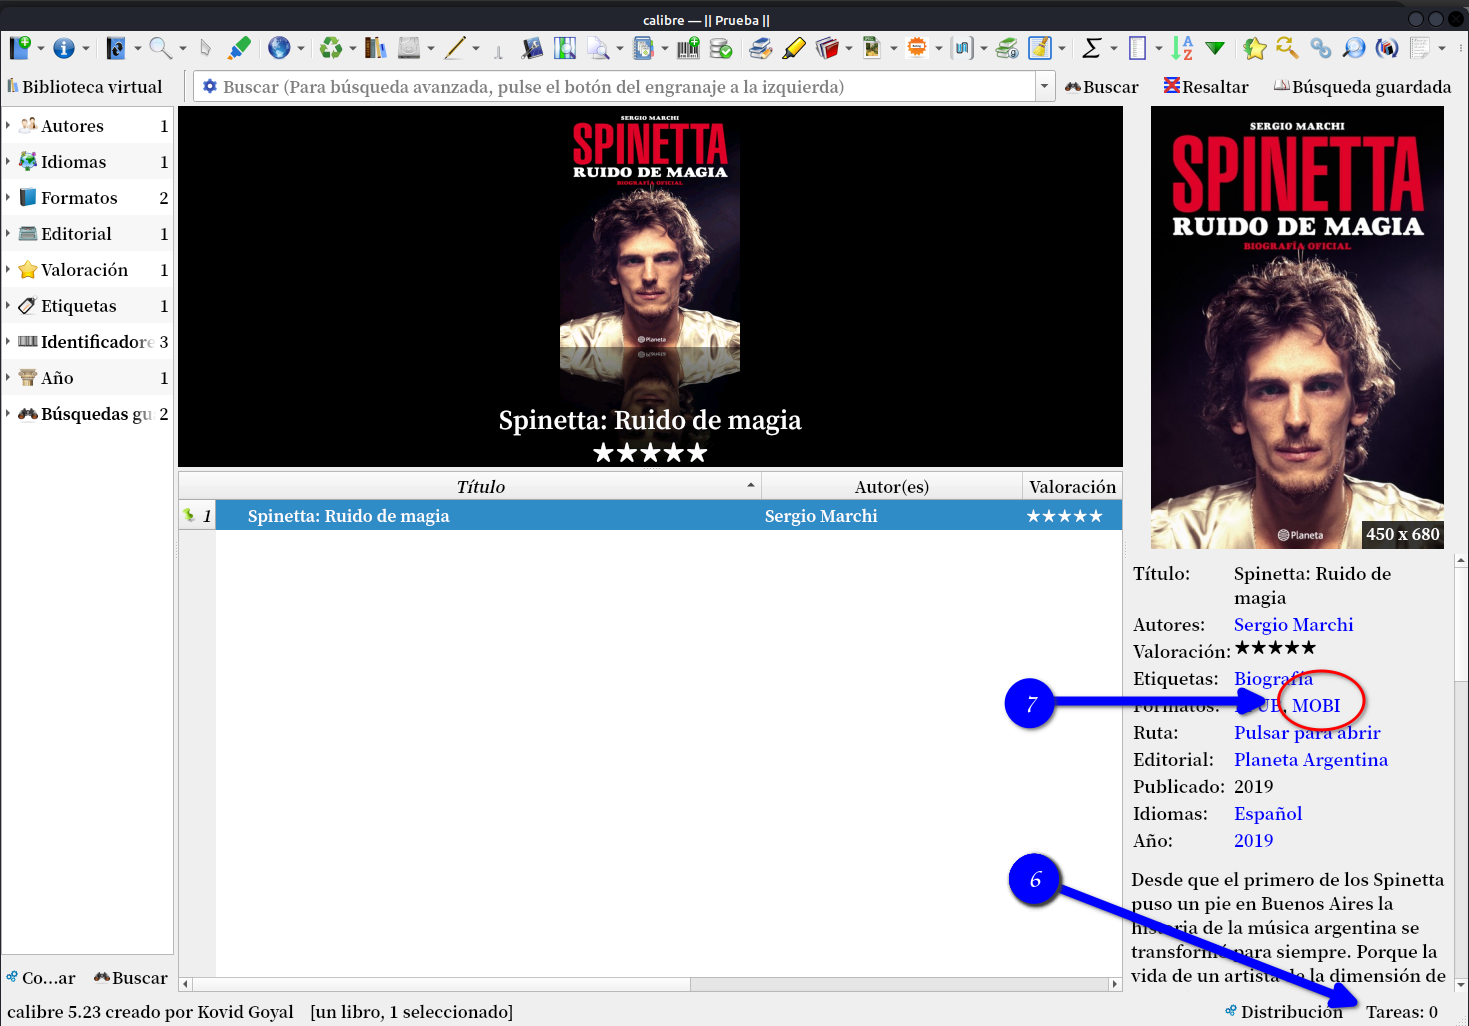The width and height of the screenshot is (1469, 1026).
Task: Click the five-star rating in the Valoración column
Action: point(1064,516)
